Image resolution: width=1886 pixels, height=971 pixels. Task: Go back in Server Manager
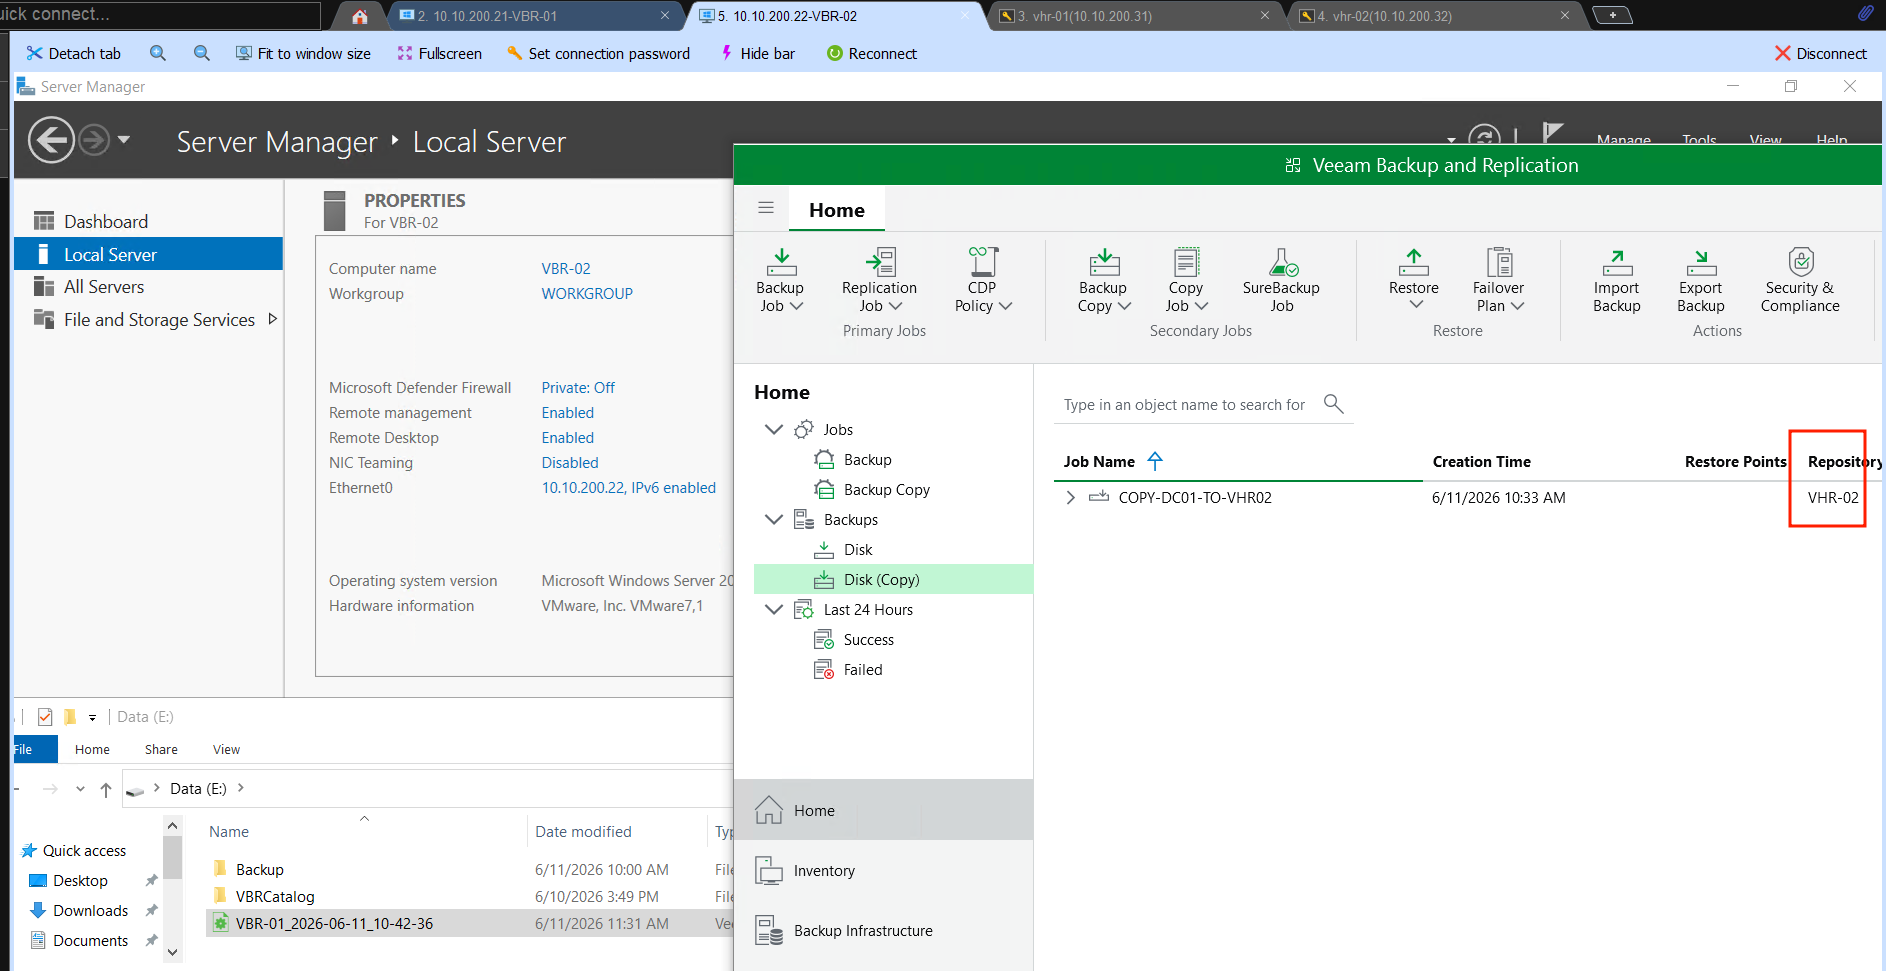[51, 140]
